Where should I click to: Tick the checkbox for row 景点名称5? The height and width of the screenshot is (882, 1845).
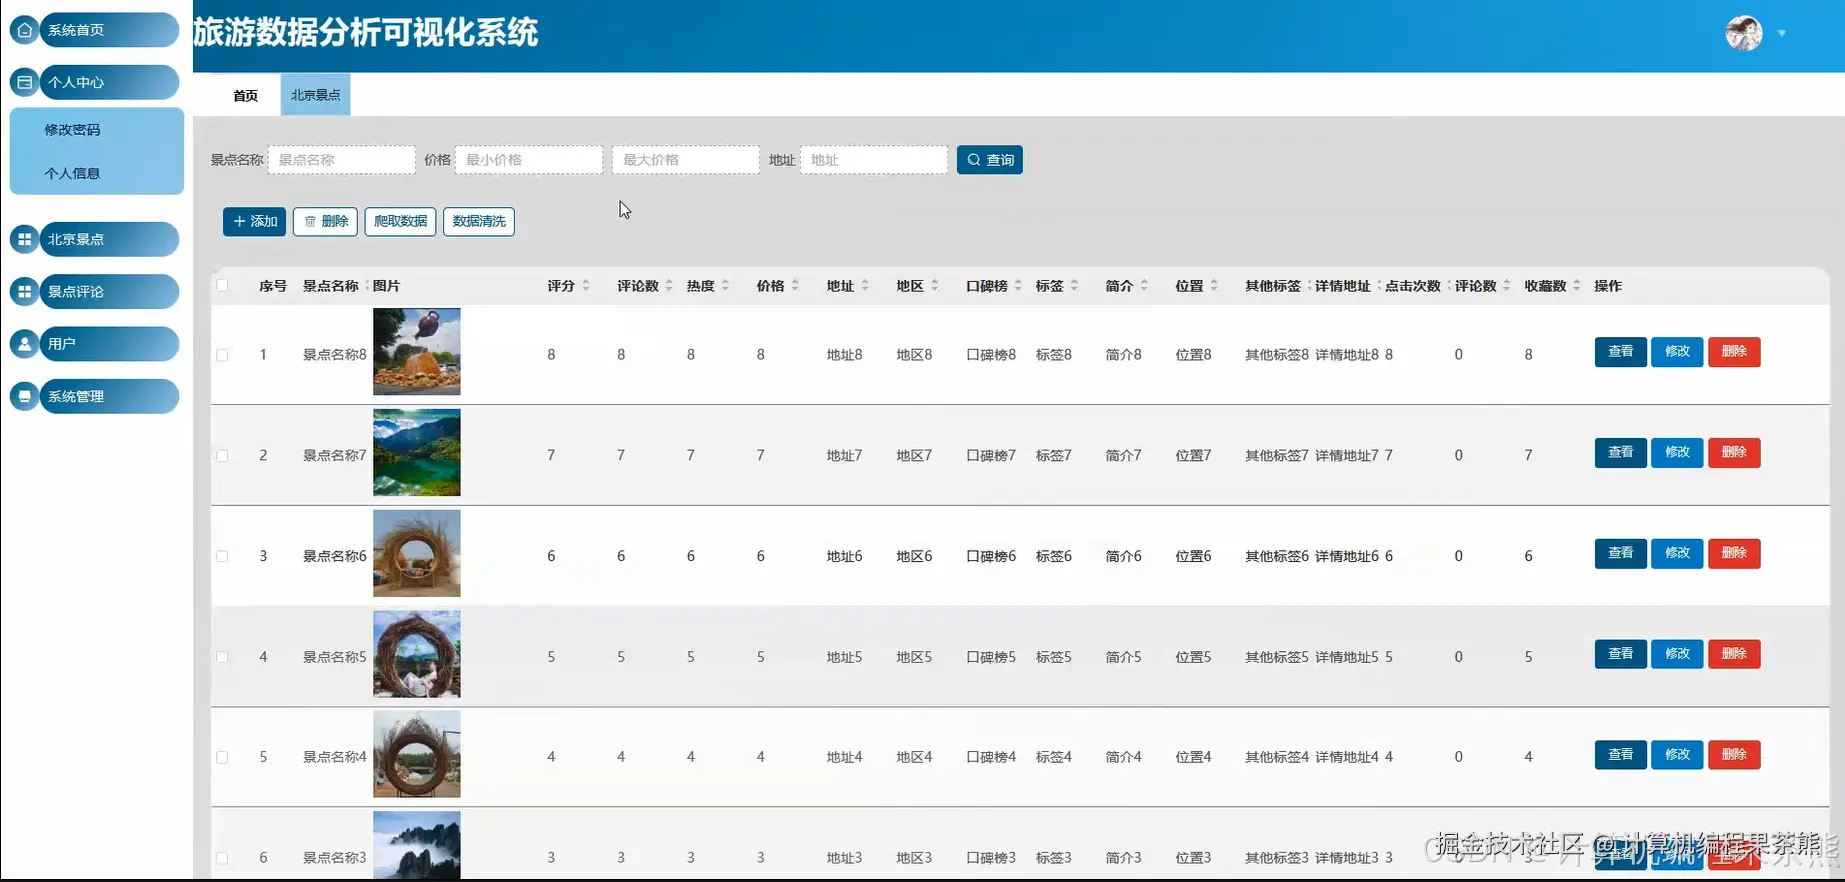pyautogui.click(x=222, y=657)
